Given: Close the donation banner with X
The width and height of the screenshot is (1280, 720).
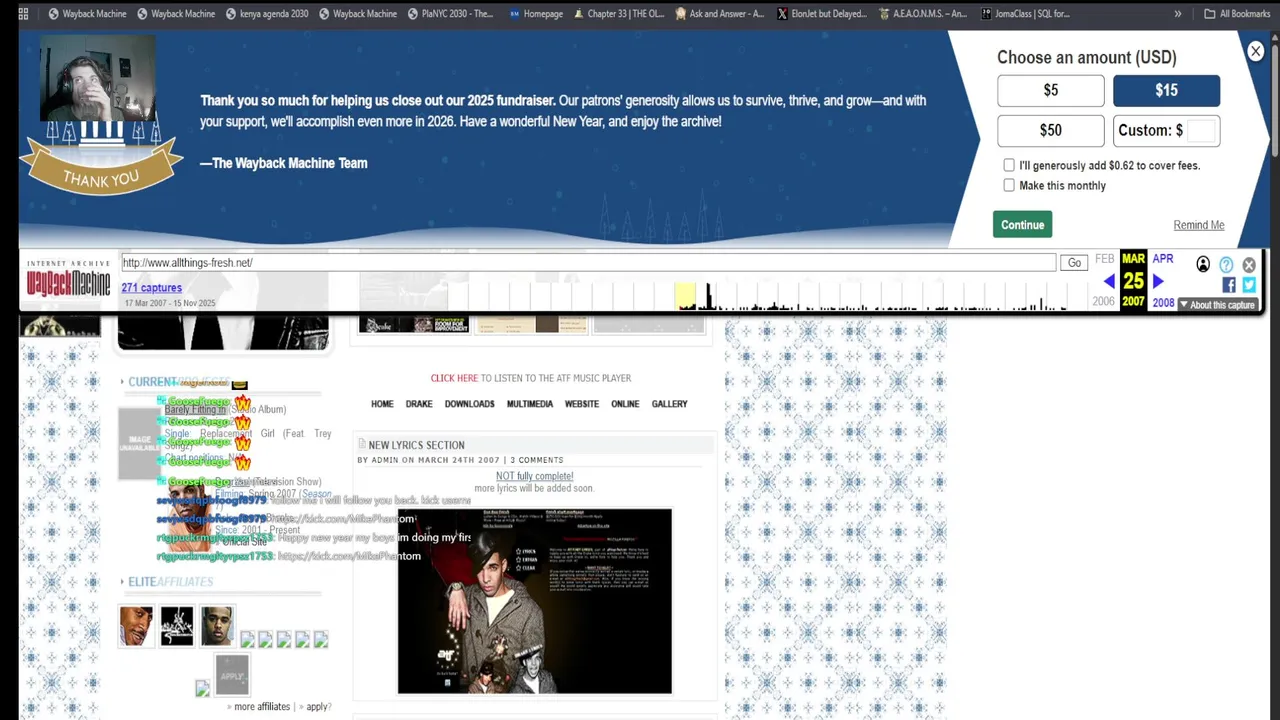Looking at the screenshot, I should pyautogui.click(x=1255, y=51).
